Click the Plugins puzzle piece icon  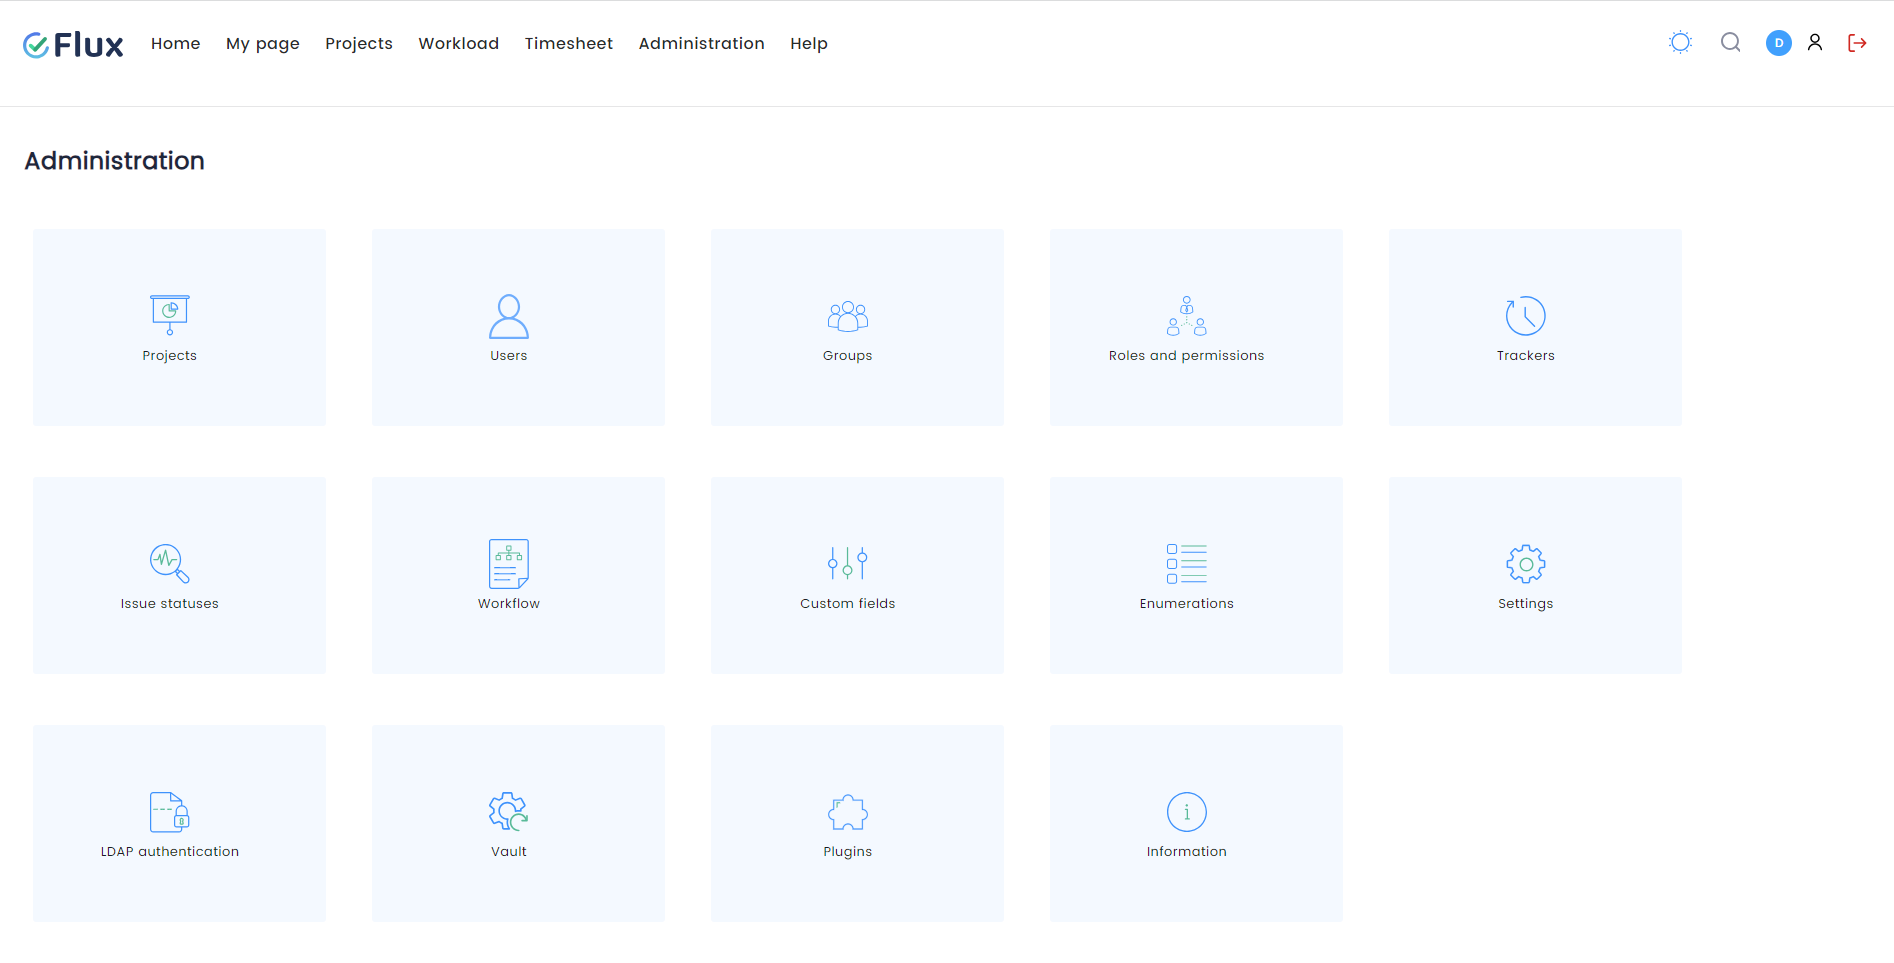point(847,811)
